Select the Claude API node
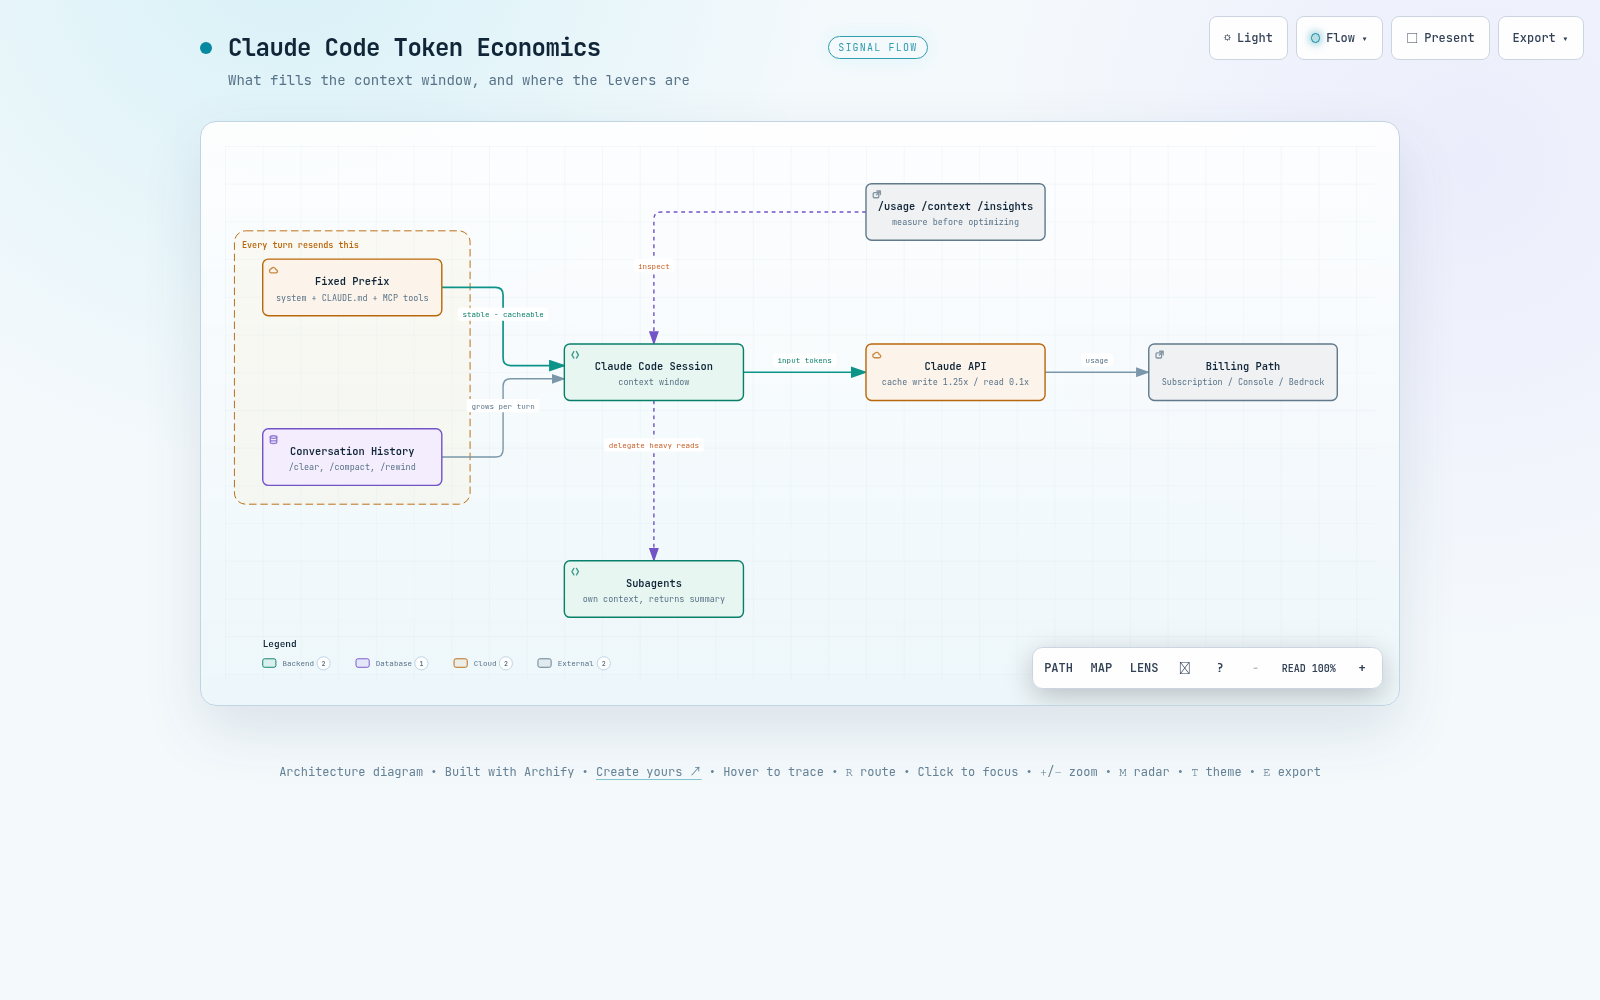The width and height of the screenshot is (1600, 1000). pos(955,372)
